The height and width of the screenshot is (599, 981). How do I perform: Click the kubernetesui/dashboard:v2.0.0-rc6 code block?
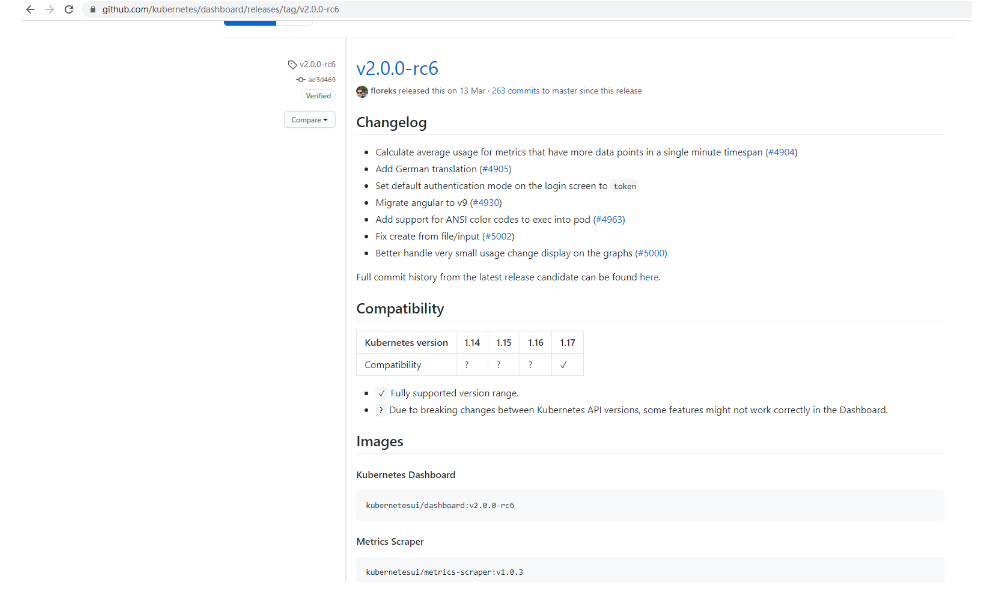(650, 505)
